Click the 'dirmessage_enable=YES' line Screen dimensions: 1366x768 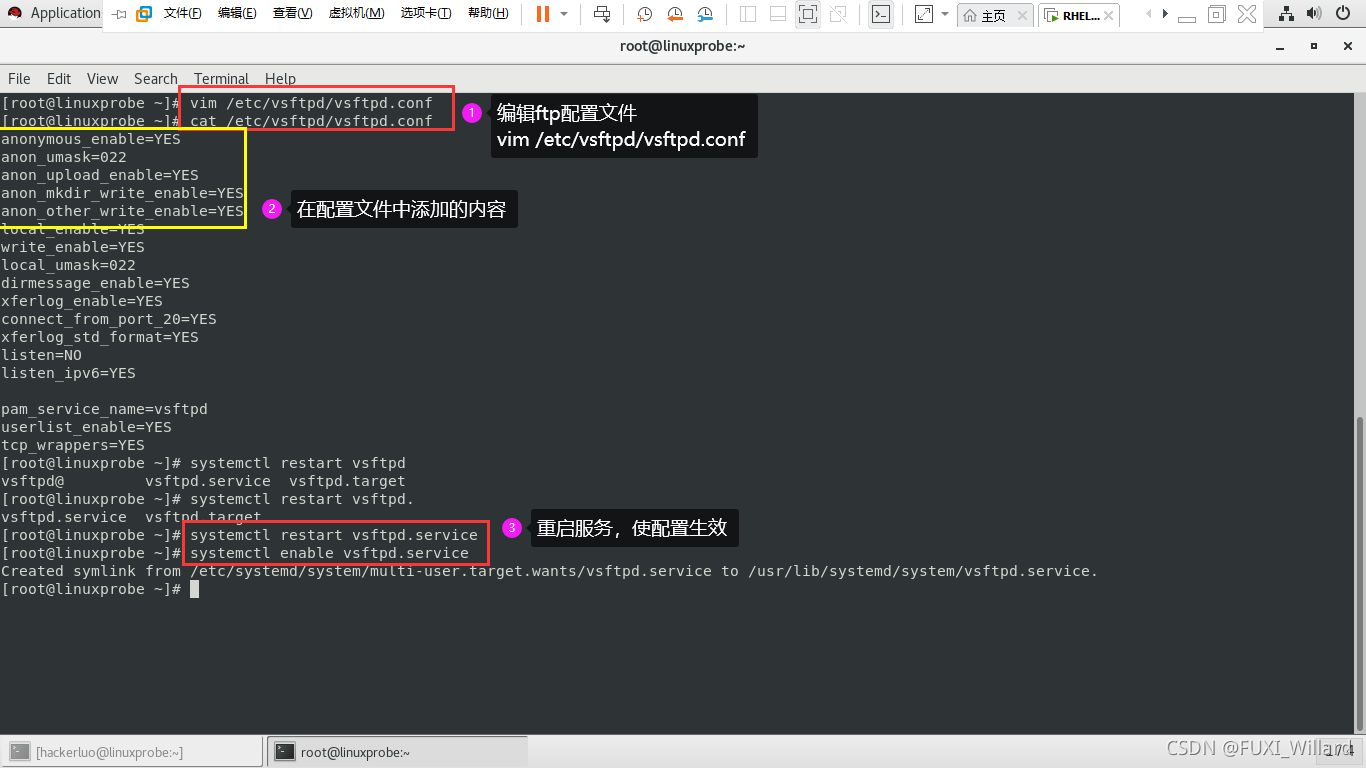pyautogui.click(x=95, y=283)
